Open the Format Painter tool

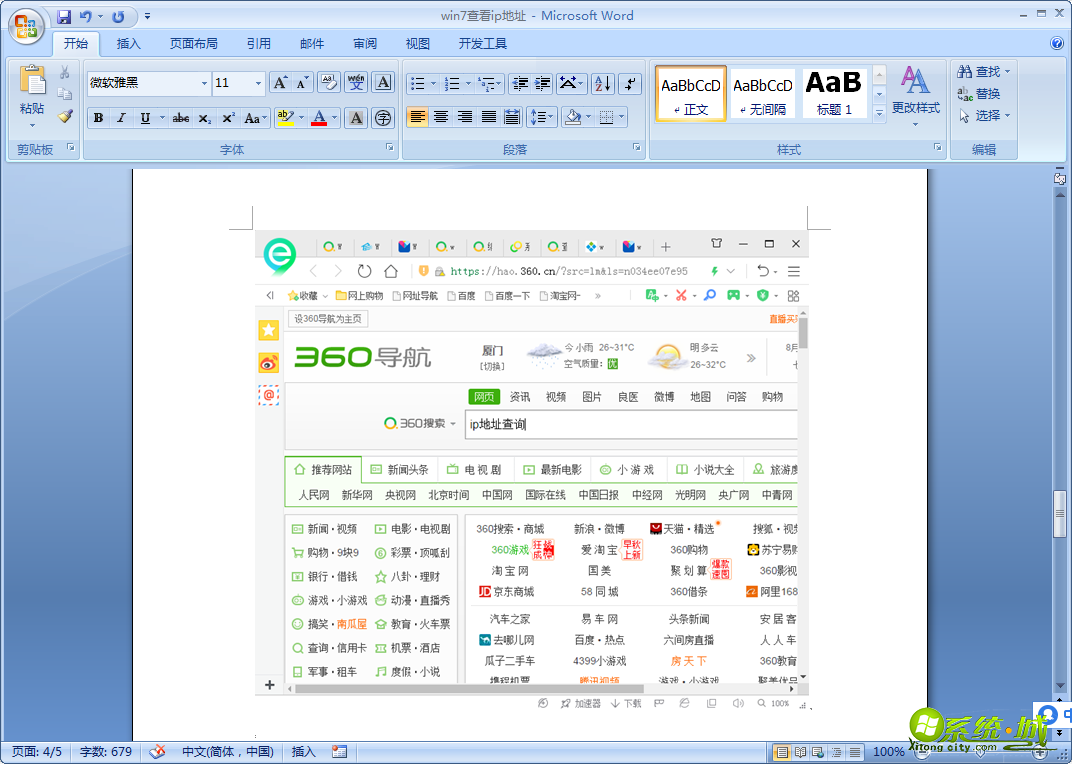point(66,114)
